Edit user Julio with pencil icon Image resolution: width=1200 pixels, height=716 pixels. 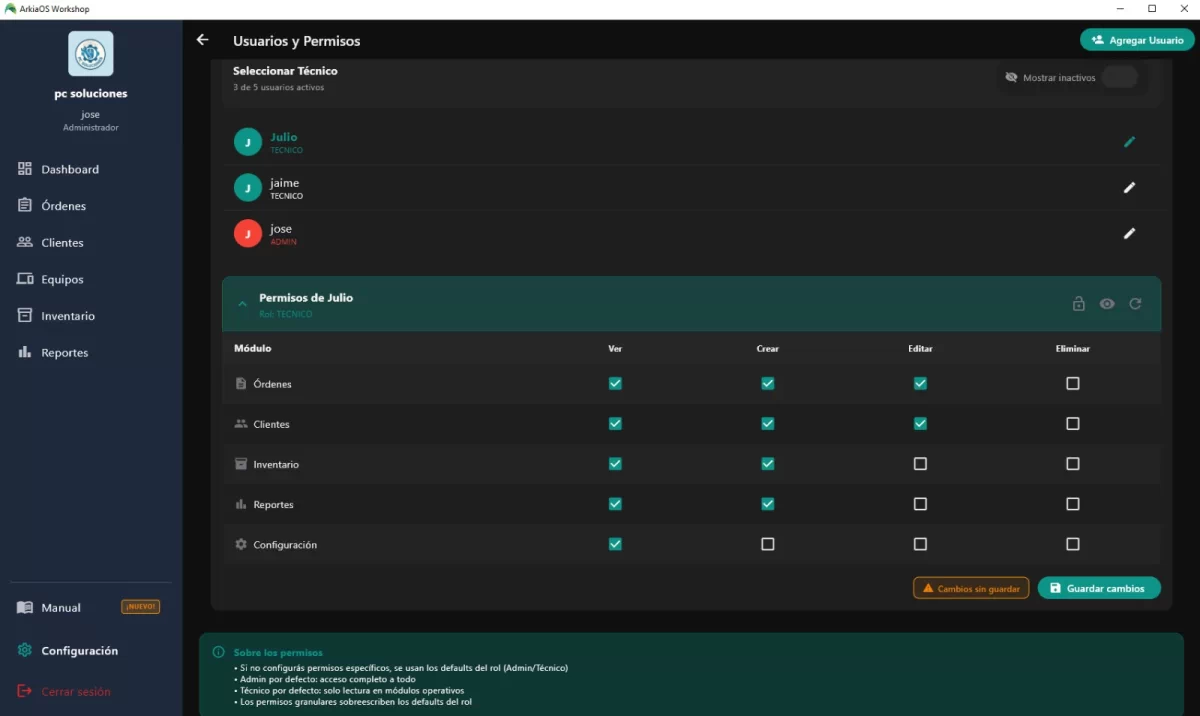coord(1129,142)
